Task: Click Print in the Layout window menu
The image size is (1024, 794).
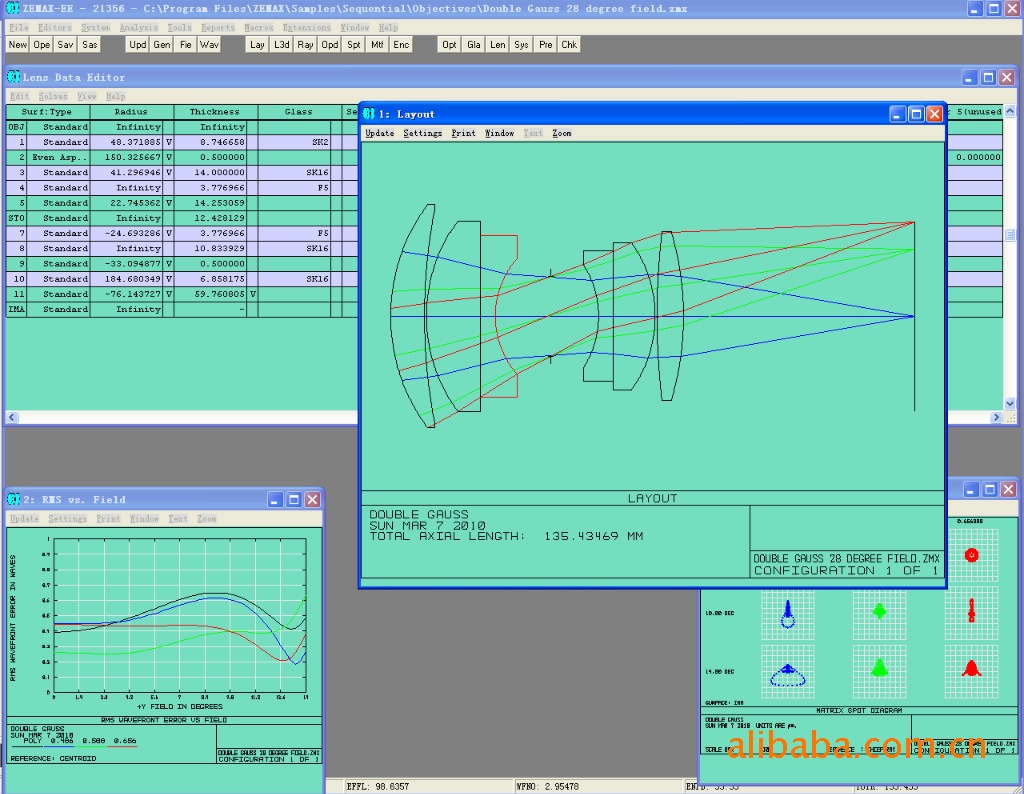Action: [x=464, y=133]
